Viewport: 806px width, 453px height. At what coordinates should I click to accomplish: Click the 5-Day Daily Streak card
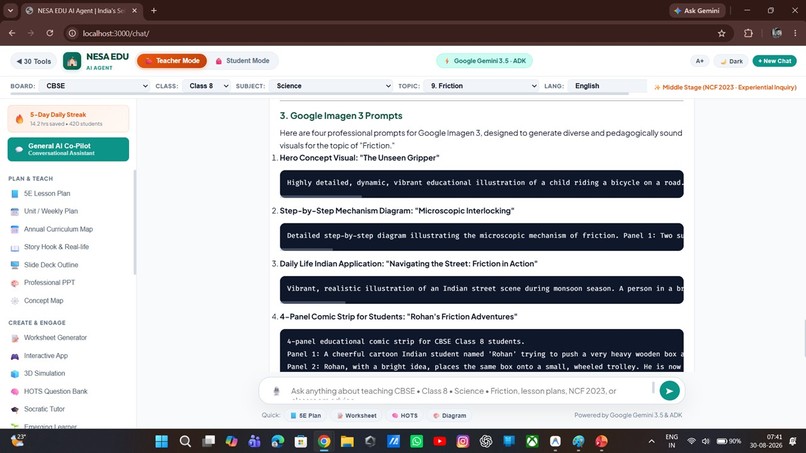[x=68, y=119]
